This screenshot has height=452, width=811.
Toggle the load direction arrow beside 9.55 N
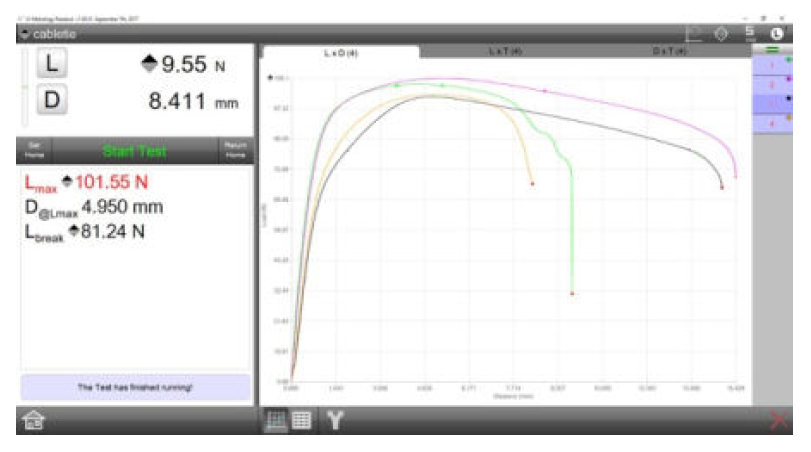[x=149, y=66]
